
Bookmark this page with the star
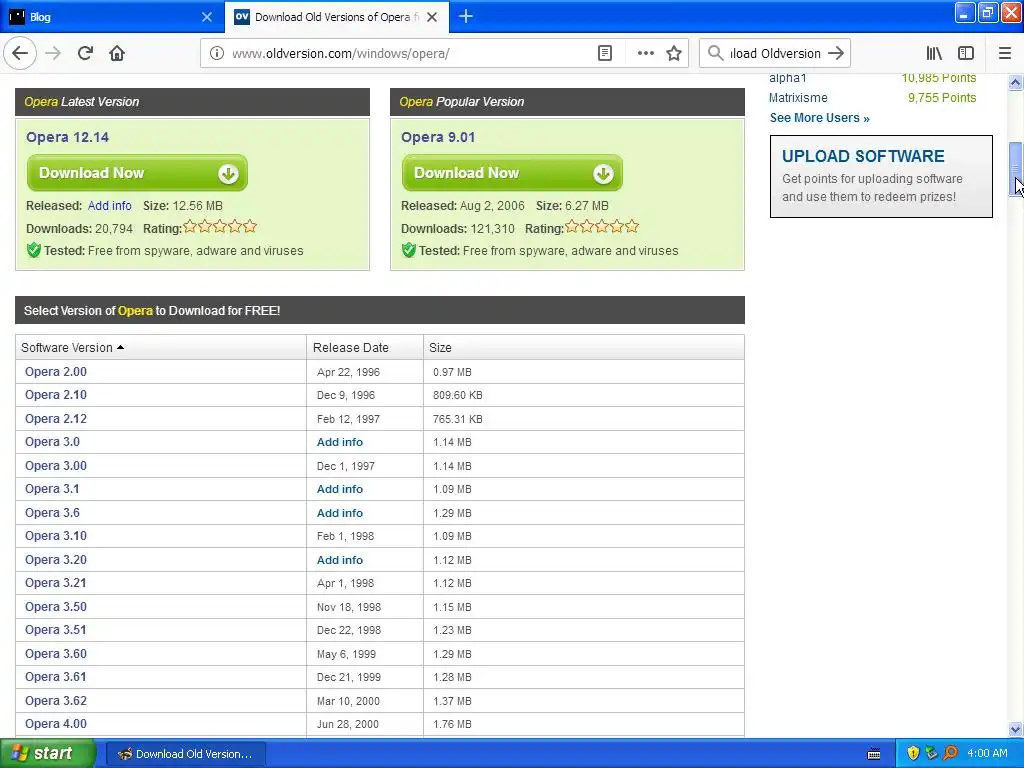(x=674, y=54)
